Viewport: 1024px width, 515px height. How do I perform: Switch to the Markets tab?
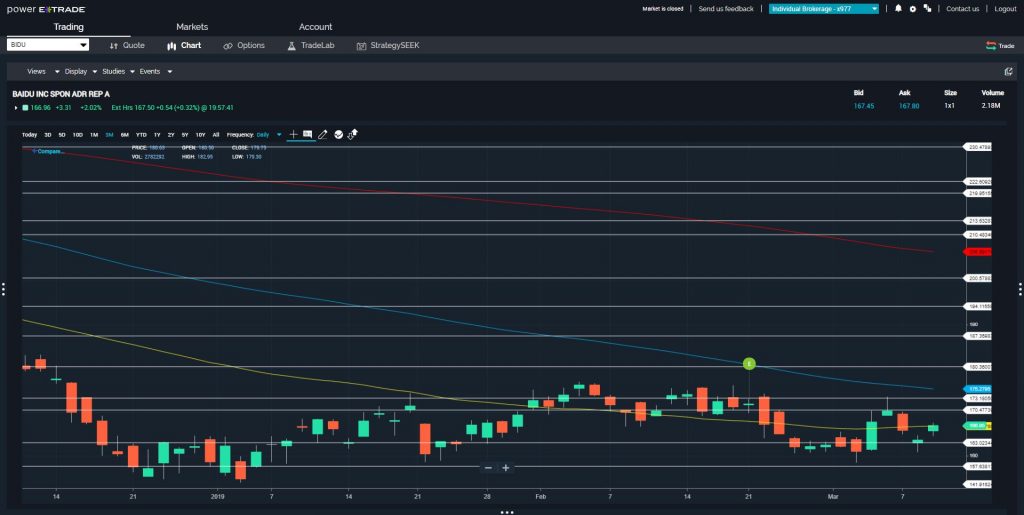click(x=192, y=27)
